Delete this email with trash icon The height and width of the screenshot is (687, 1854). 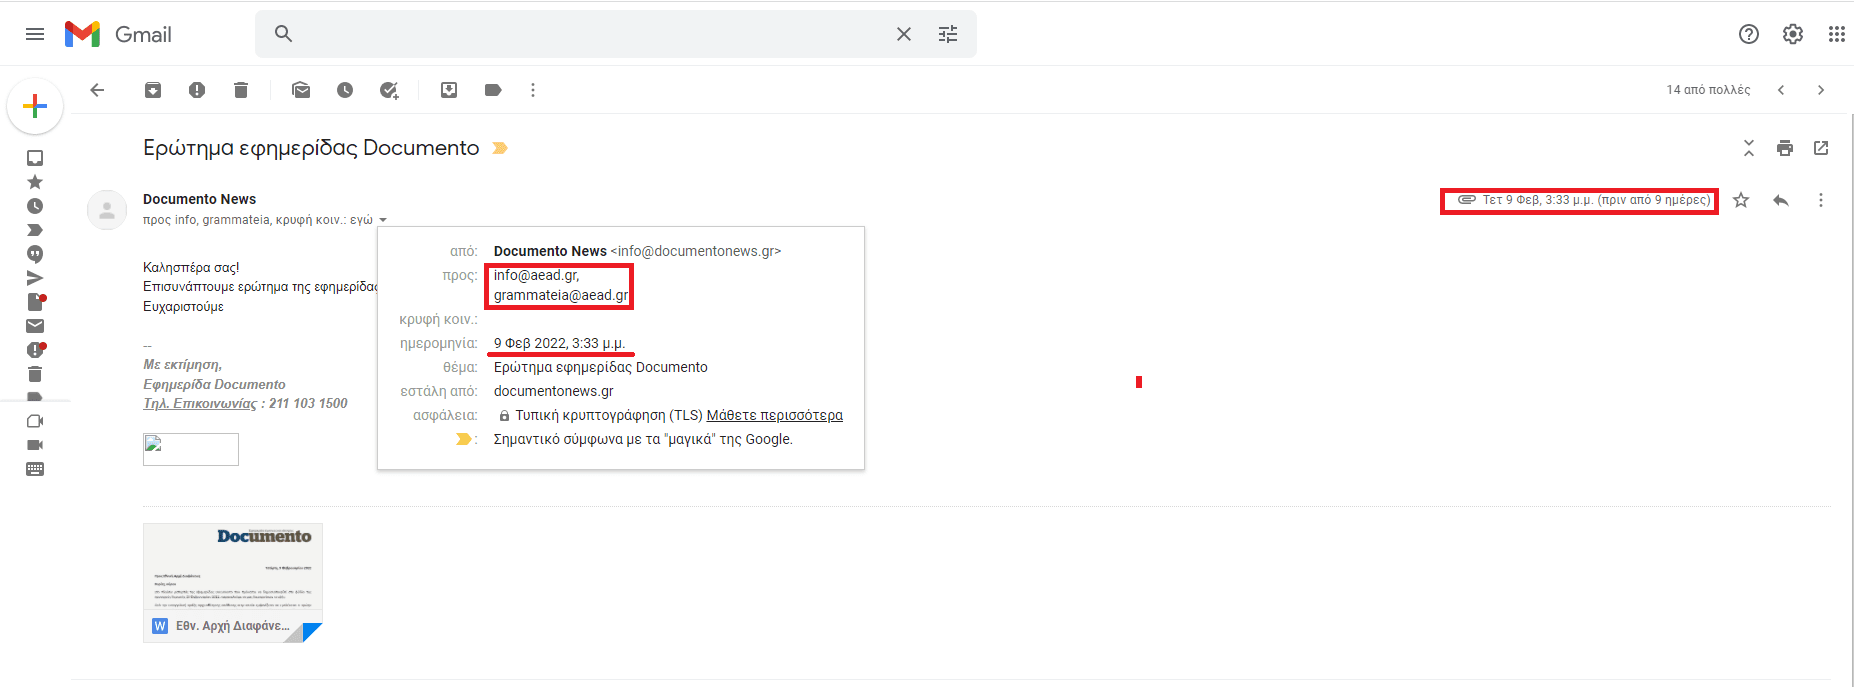coord(241,90)
